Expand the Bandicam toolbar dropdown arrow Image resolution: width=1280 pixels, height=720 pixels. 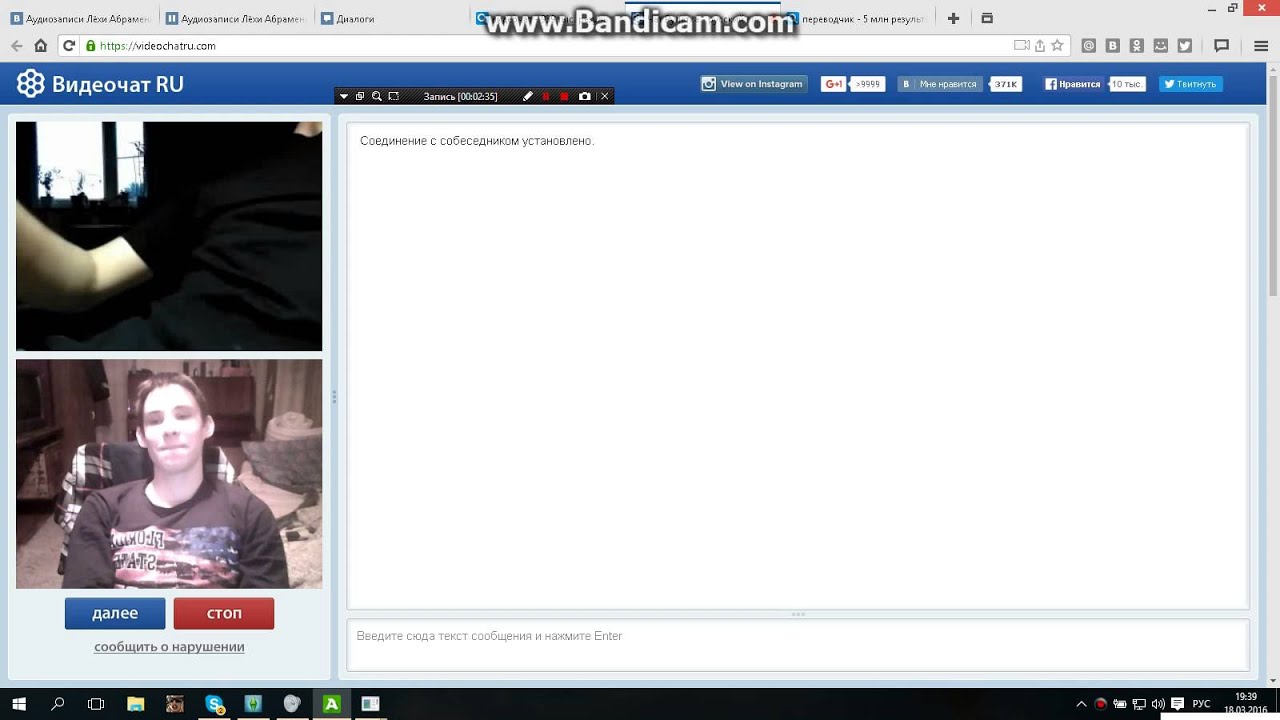pyautogui.click(x=344, y=97)
